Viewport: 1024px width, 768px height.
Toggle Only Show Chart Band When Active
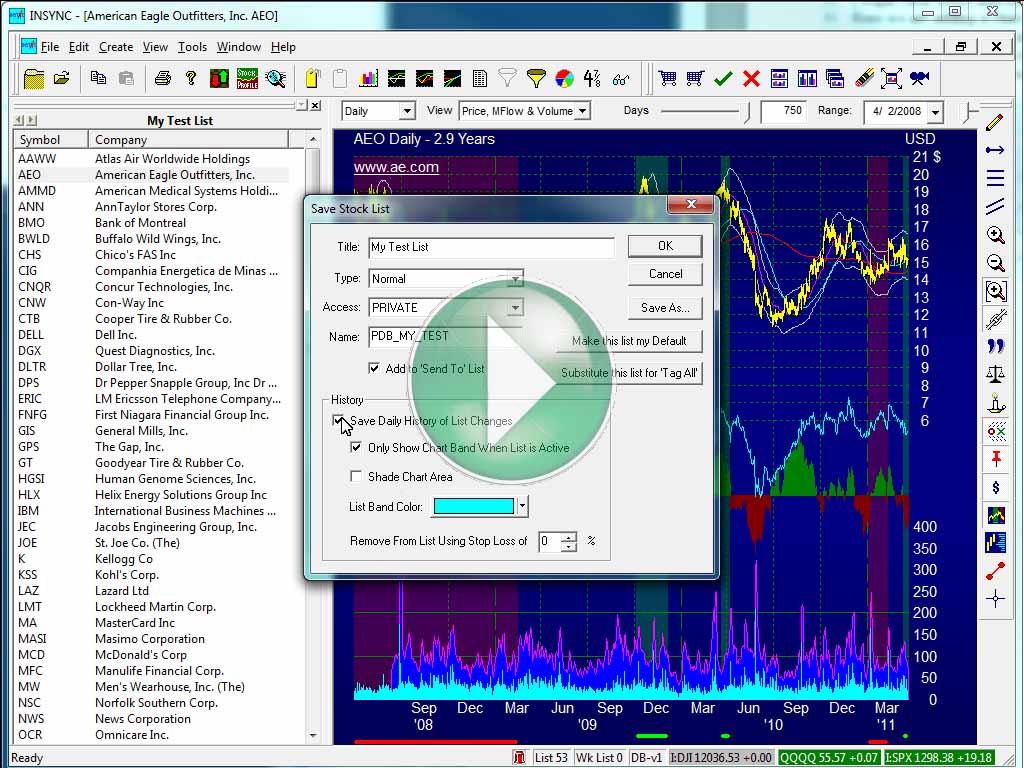pyautogui.click(x=356, y=447)
